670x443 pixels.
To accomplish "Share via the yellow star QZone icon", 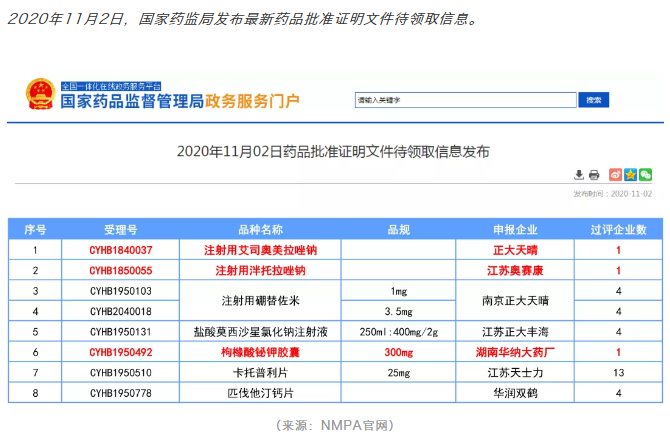I will (630, 175).
